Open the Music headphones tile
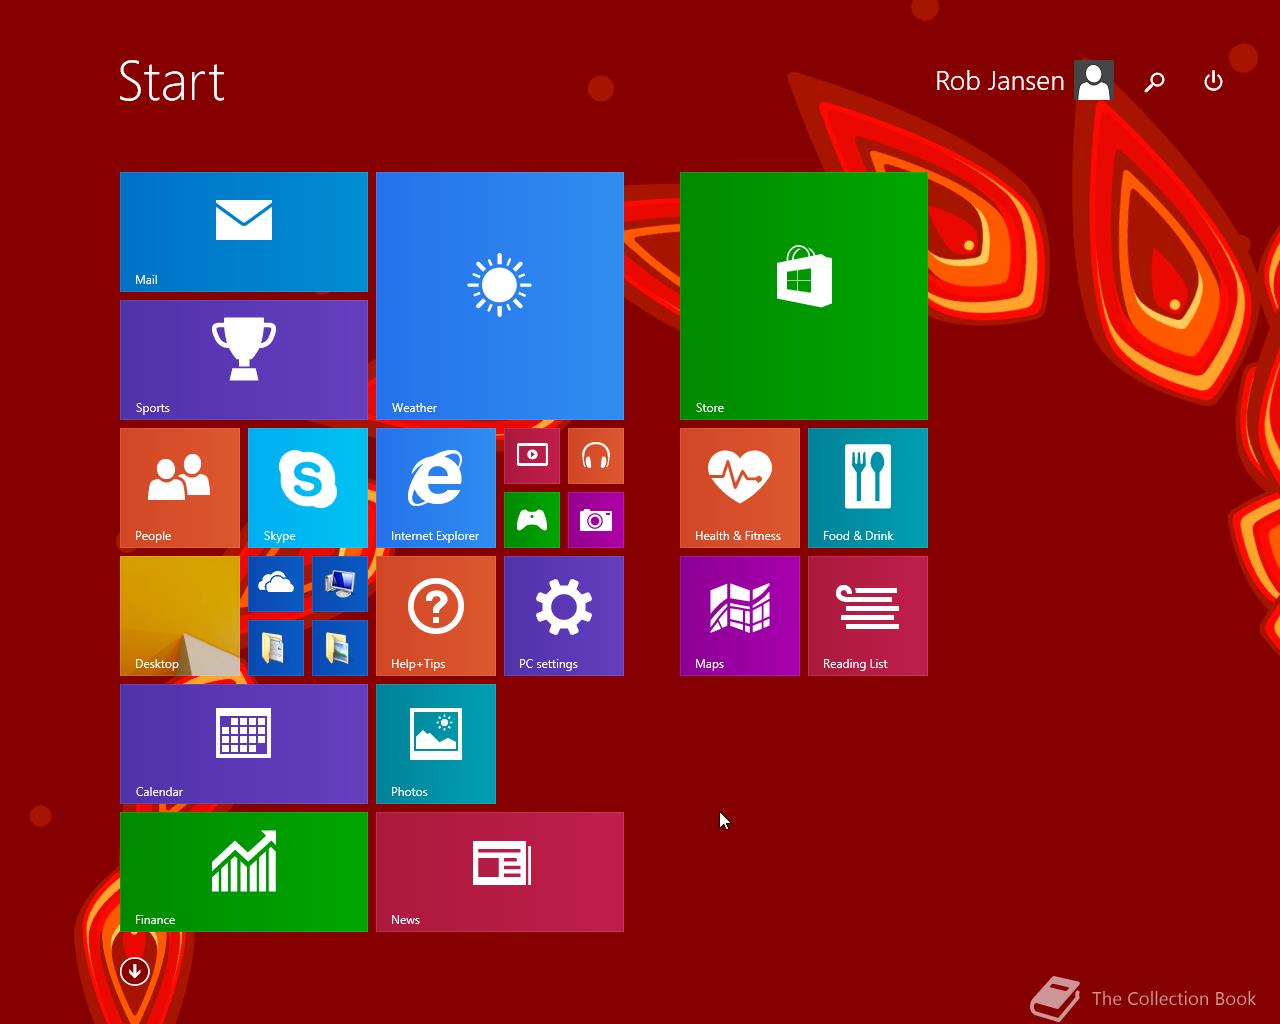Image resolution: width=1280 pixels, height=1024 pixels. tap(596, 456)
